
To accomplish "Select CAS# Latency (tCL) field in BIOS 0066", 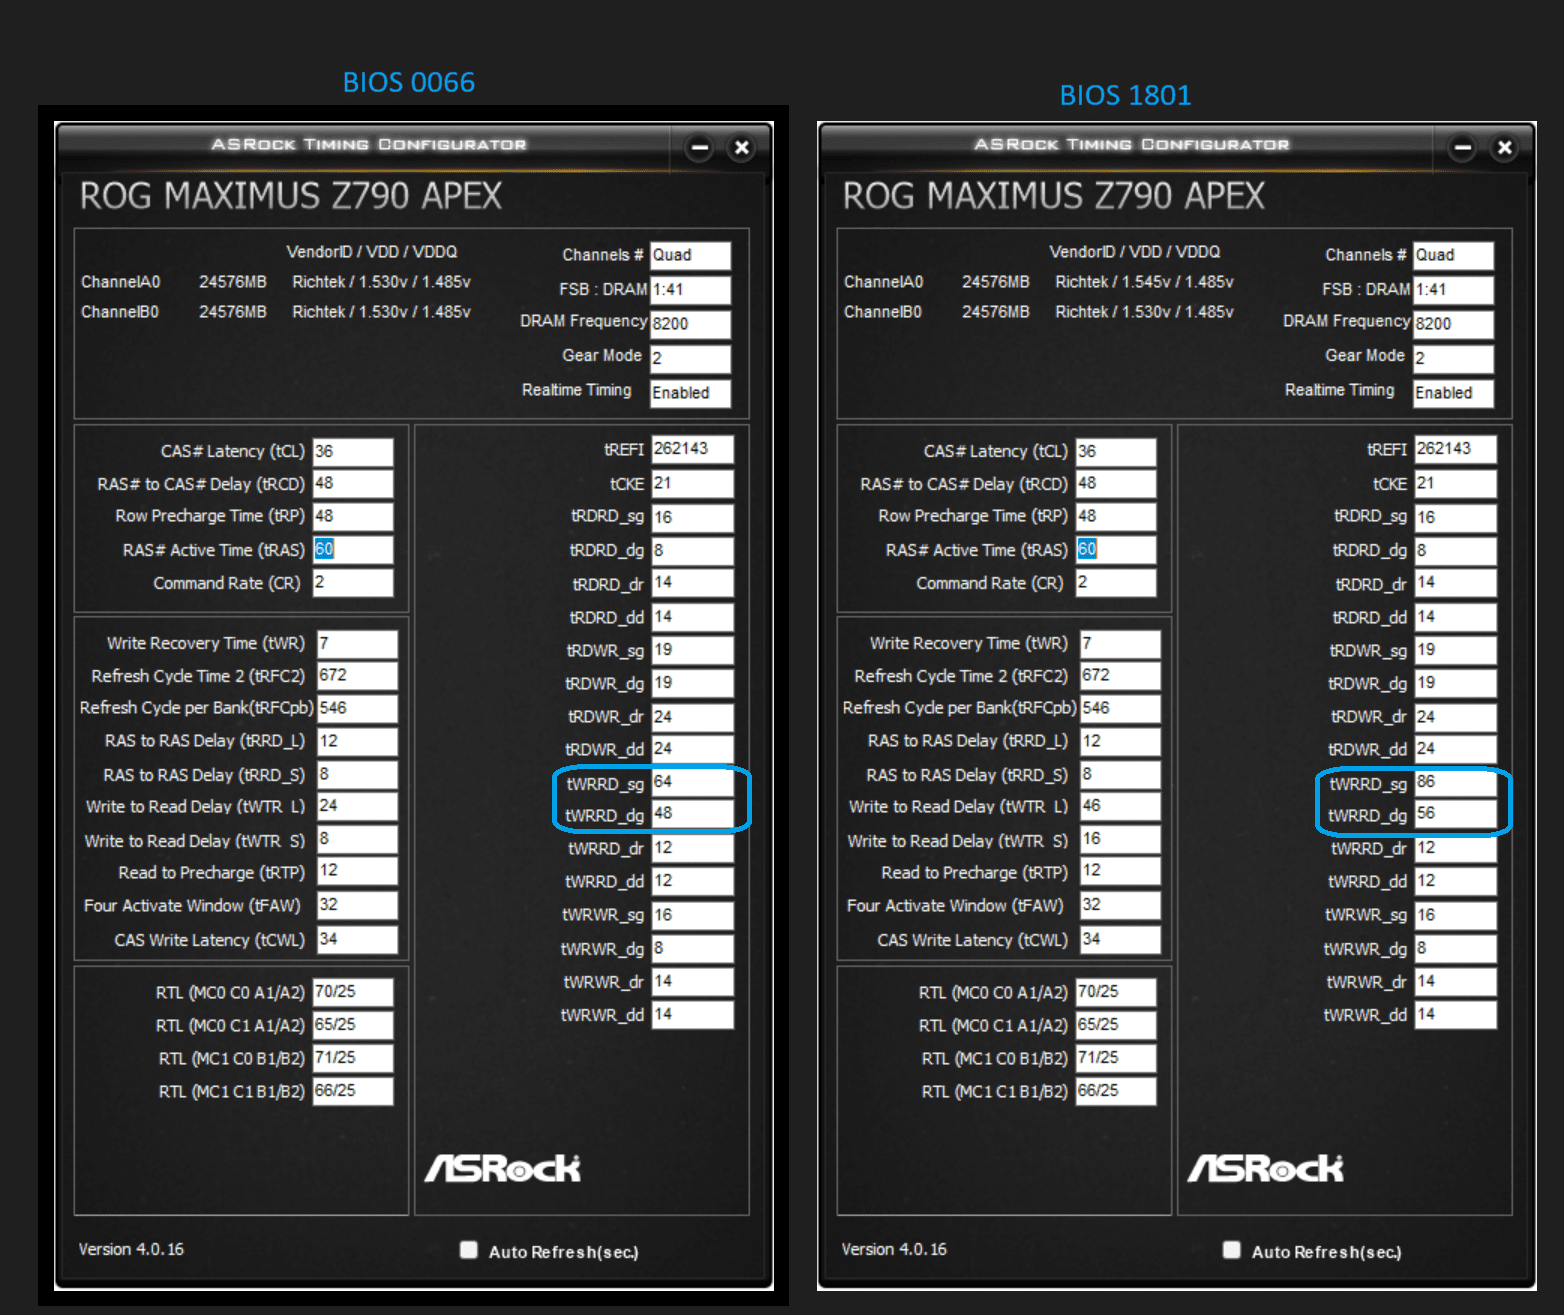I will tap(353, 452).
